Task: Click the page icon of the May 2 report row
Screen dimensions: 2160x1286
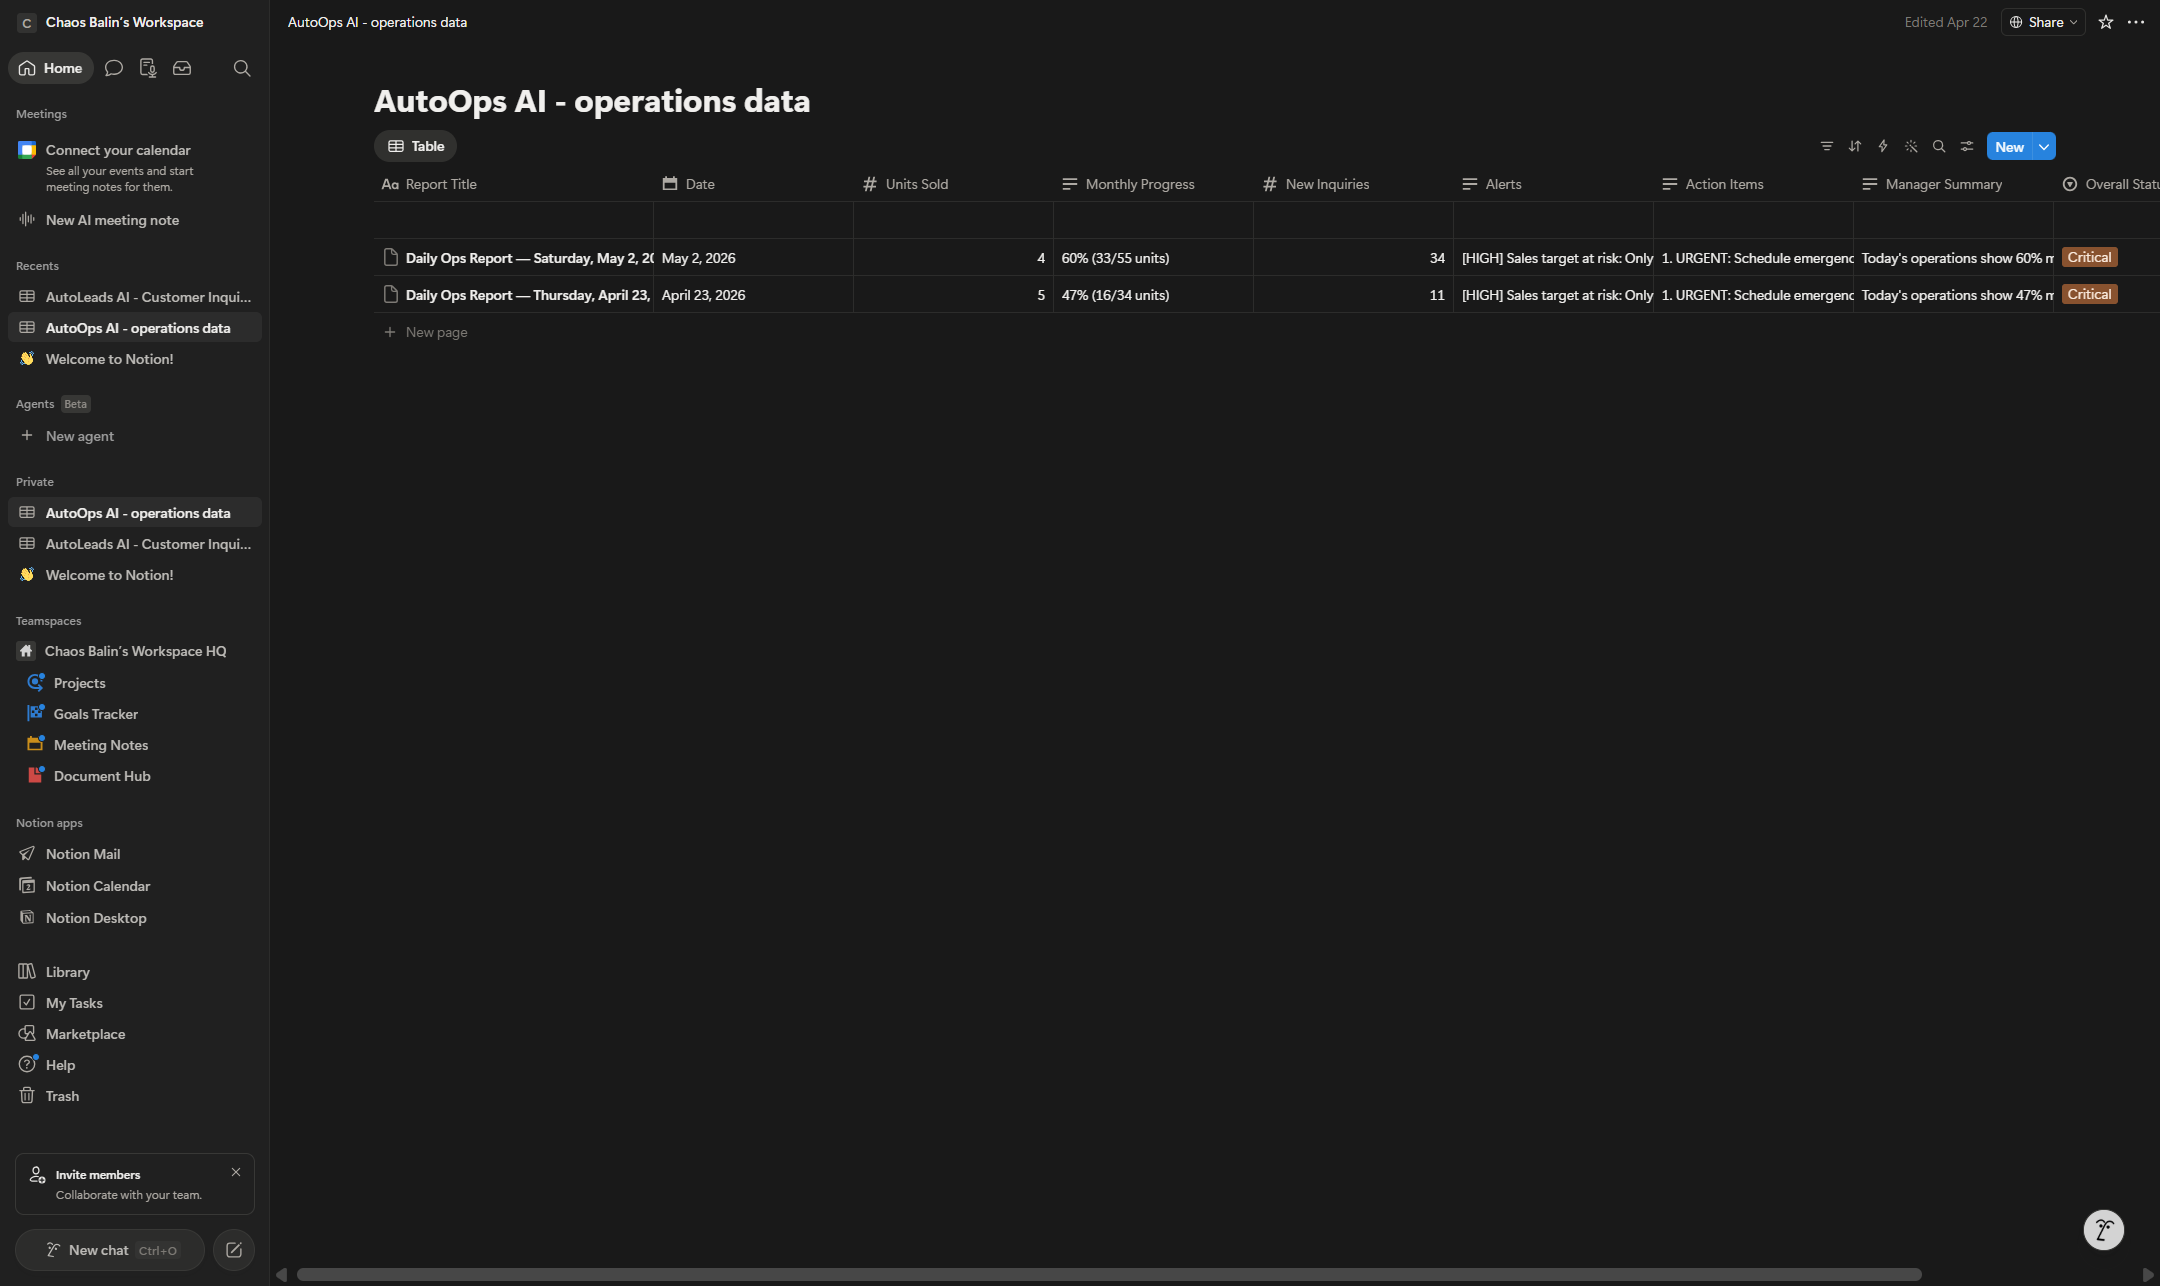Action: tap(391, 258)
